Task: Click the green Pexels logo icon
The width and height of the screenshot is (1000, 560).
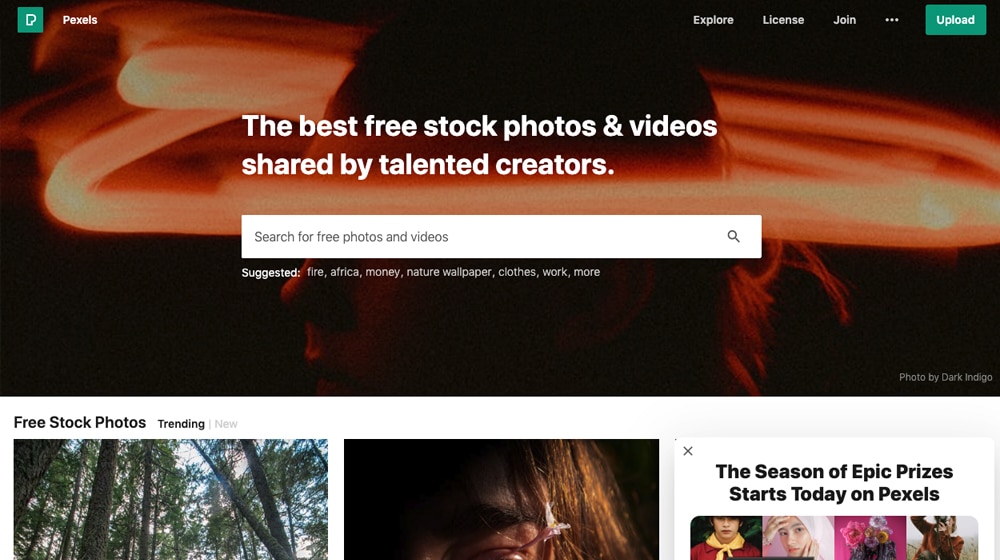Action: (30, 20)
